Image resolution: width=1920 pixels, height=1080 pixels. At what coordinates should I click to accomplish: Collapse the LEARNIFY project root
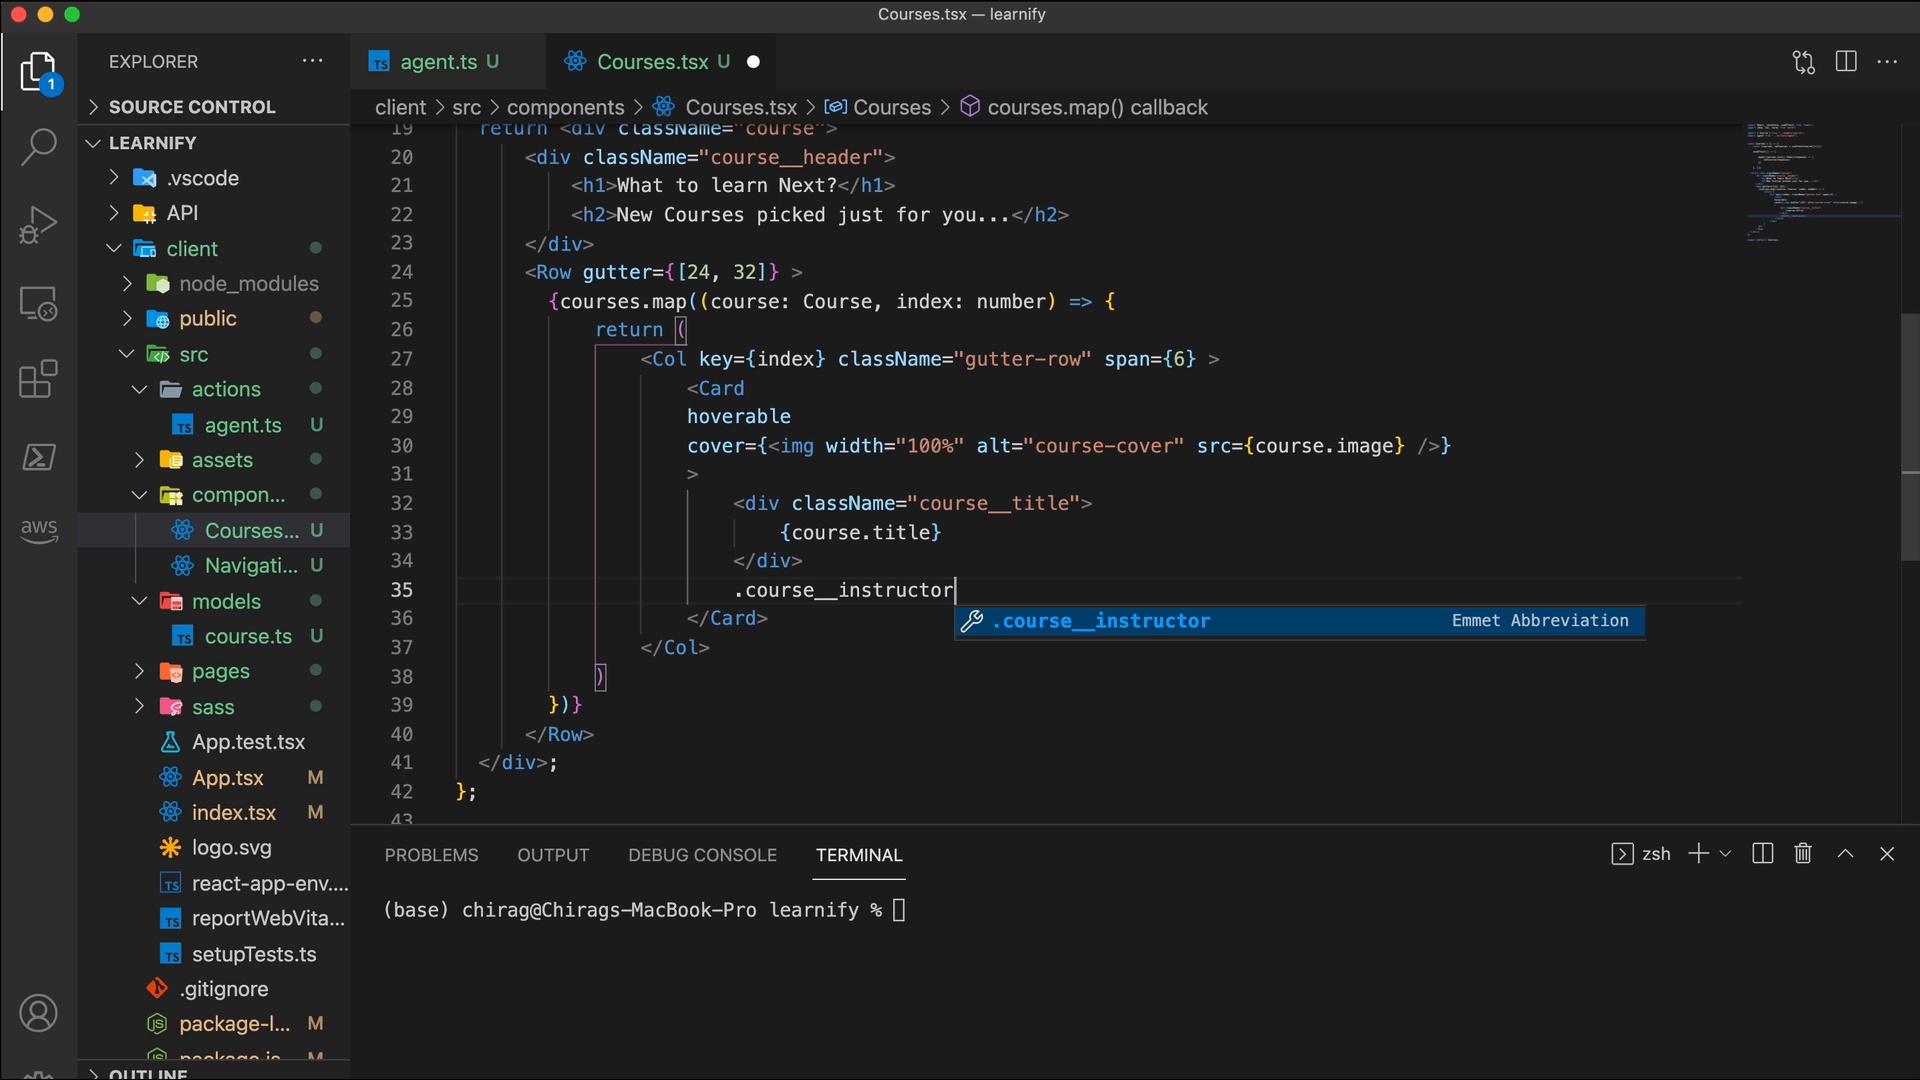pyautogui.click(x=214, y=143)
